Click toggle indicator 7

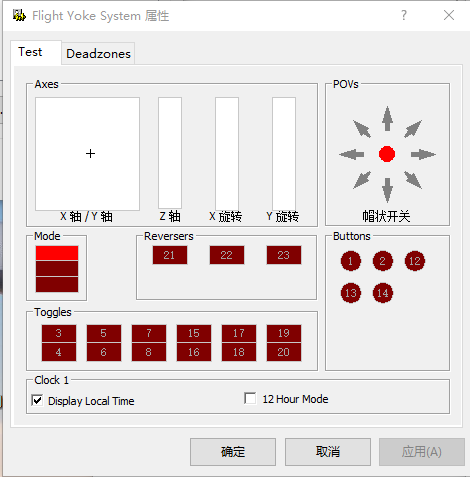(x=149, y=333)
